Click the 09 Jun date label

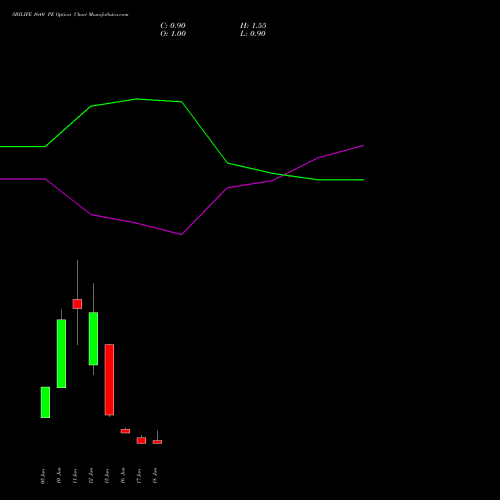click(43, 476)
